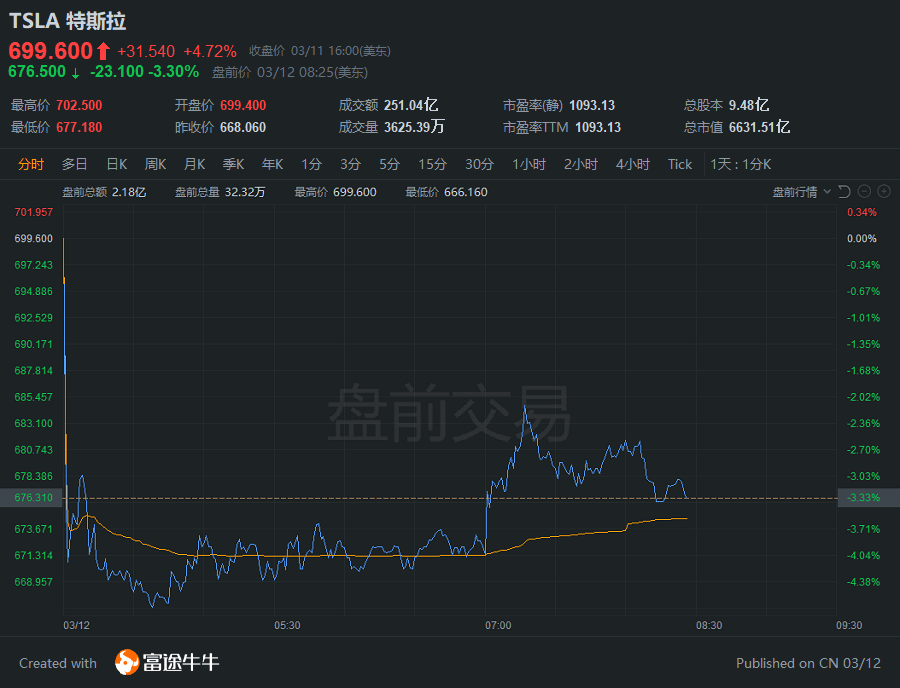The image size is (900, 688).
Task: Click the 07:00 time axis marker
Action: pyautogui.click(x=498, y=625)
